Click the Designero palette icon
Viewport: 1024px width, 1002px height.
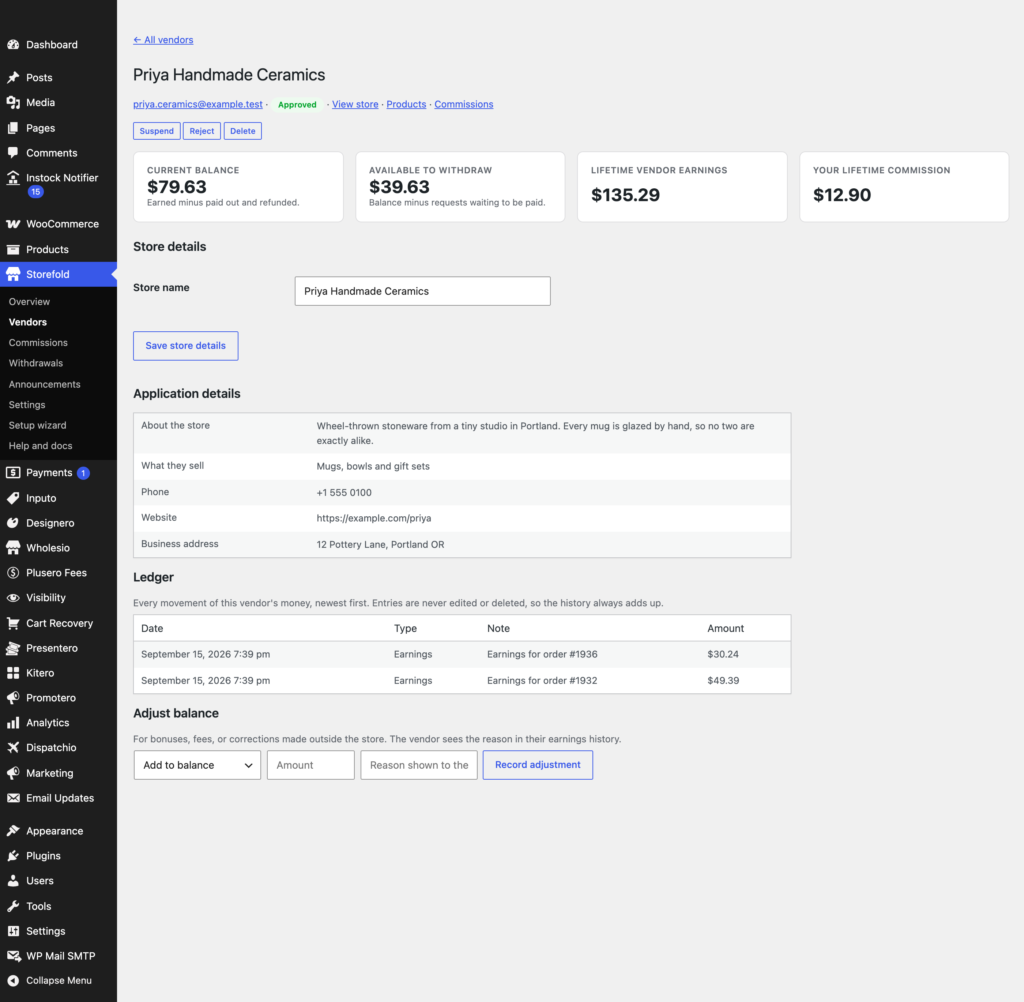click(x=13, y=523)
